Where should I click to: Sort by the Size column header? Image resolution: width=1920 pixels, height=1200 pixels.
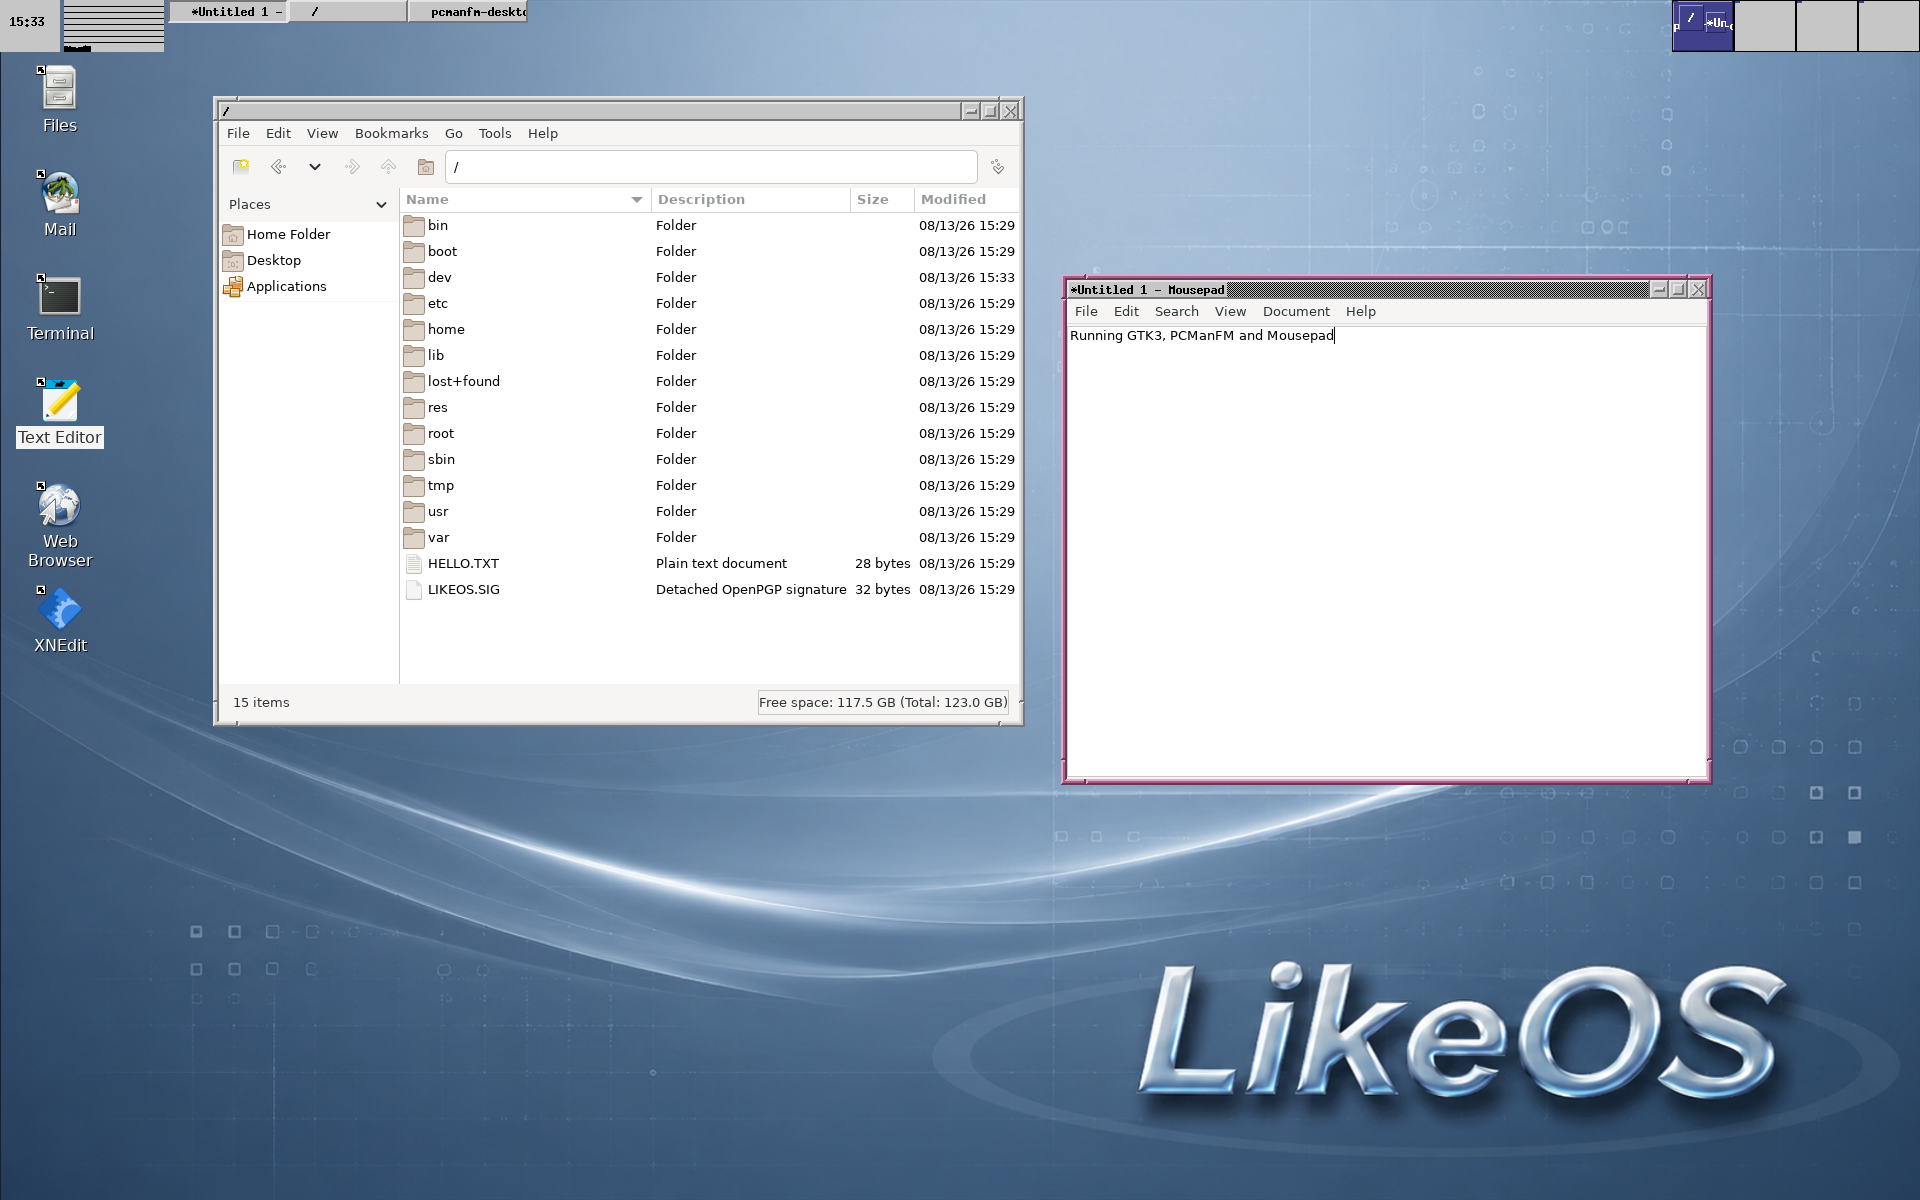click(x=882, y=199)
